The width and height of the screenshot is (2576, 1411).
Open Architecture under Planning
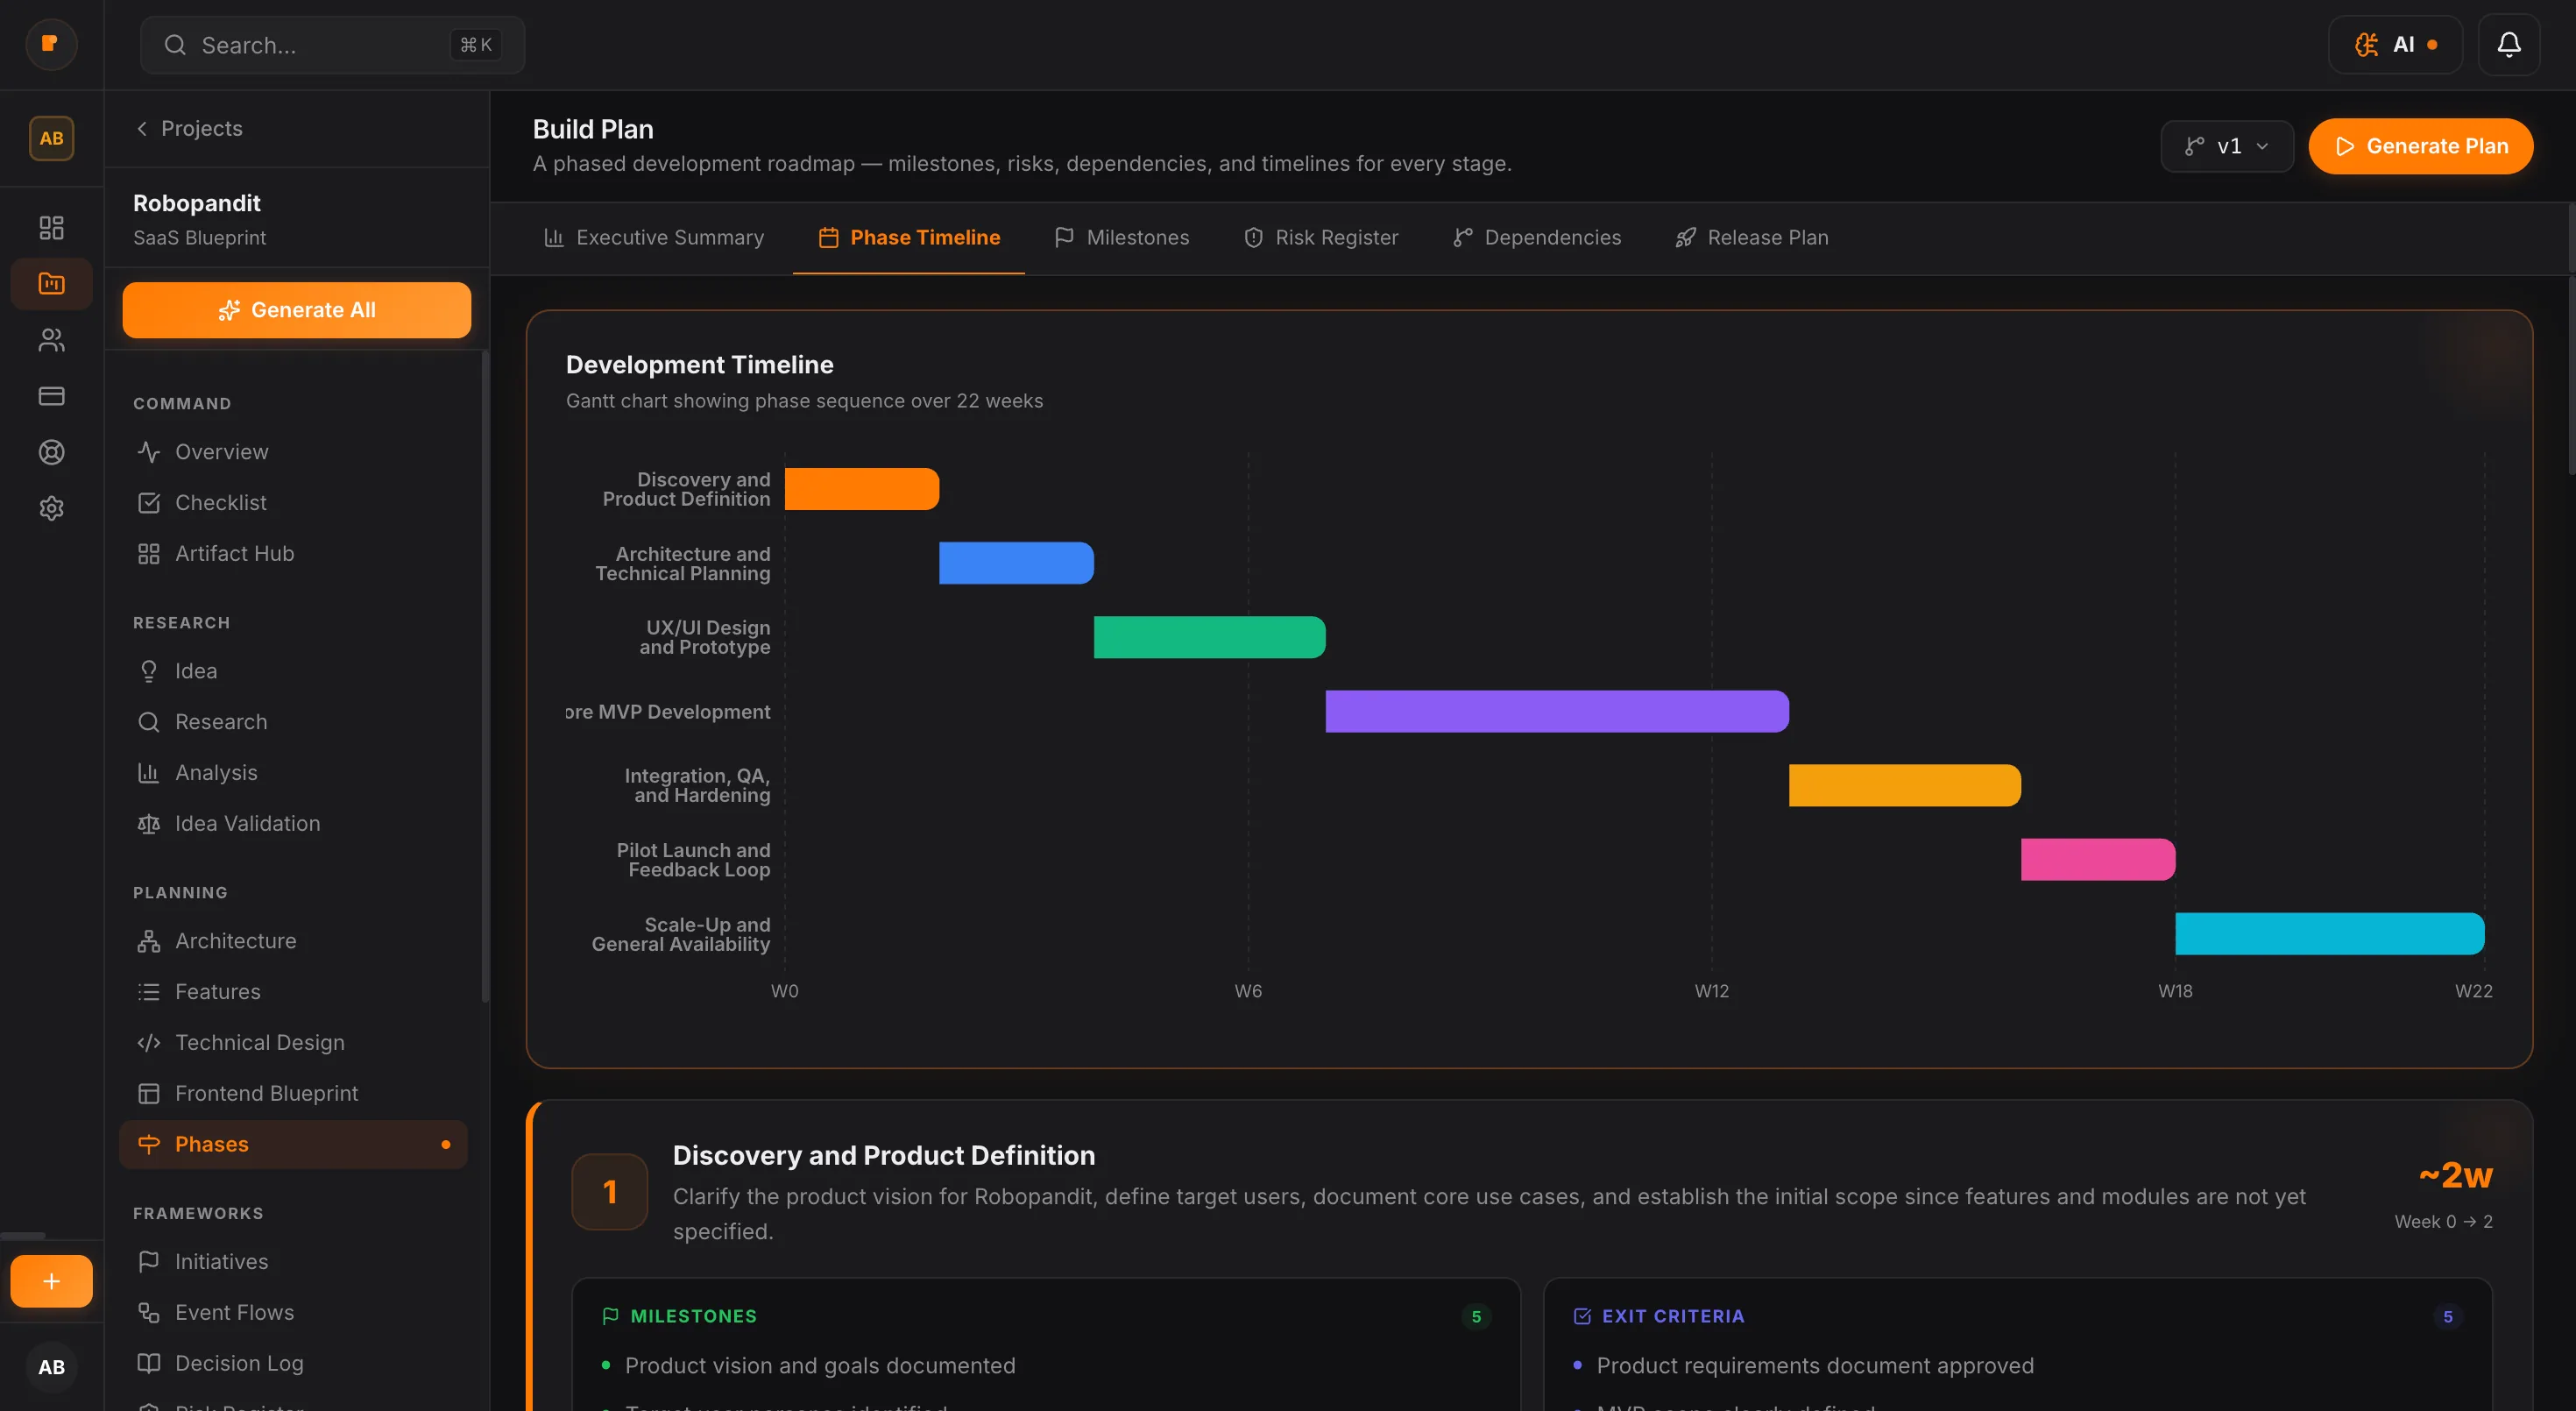(293, 941)
